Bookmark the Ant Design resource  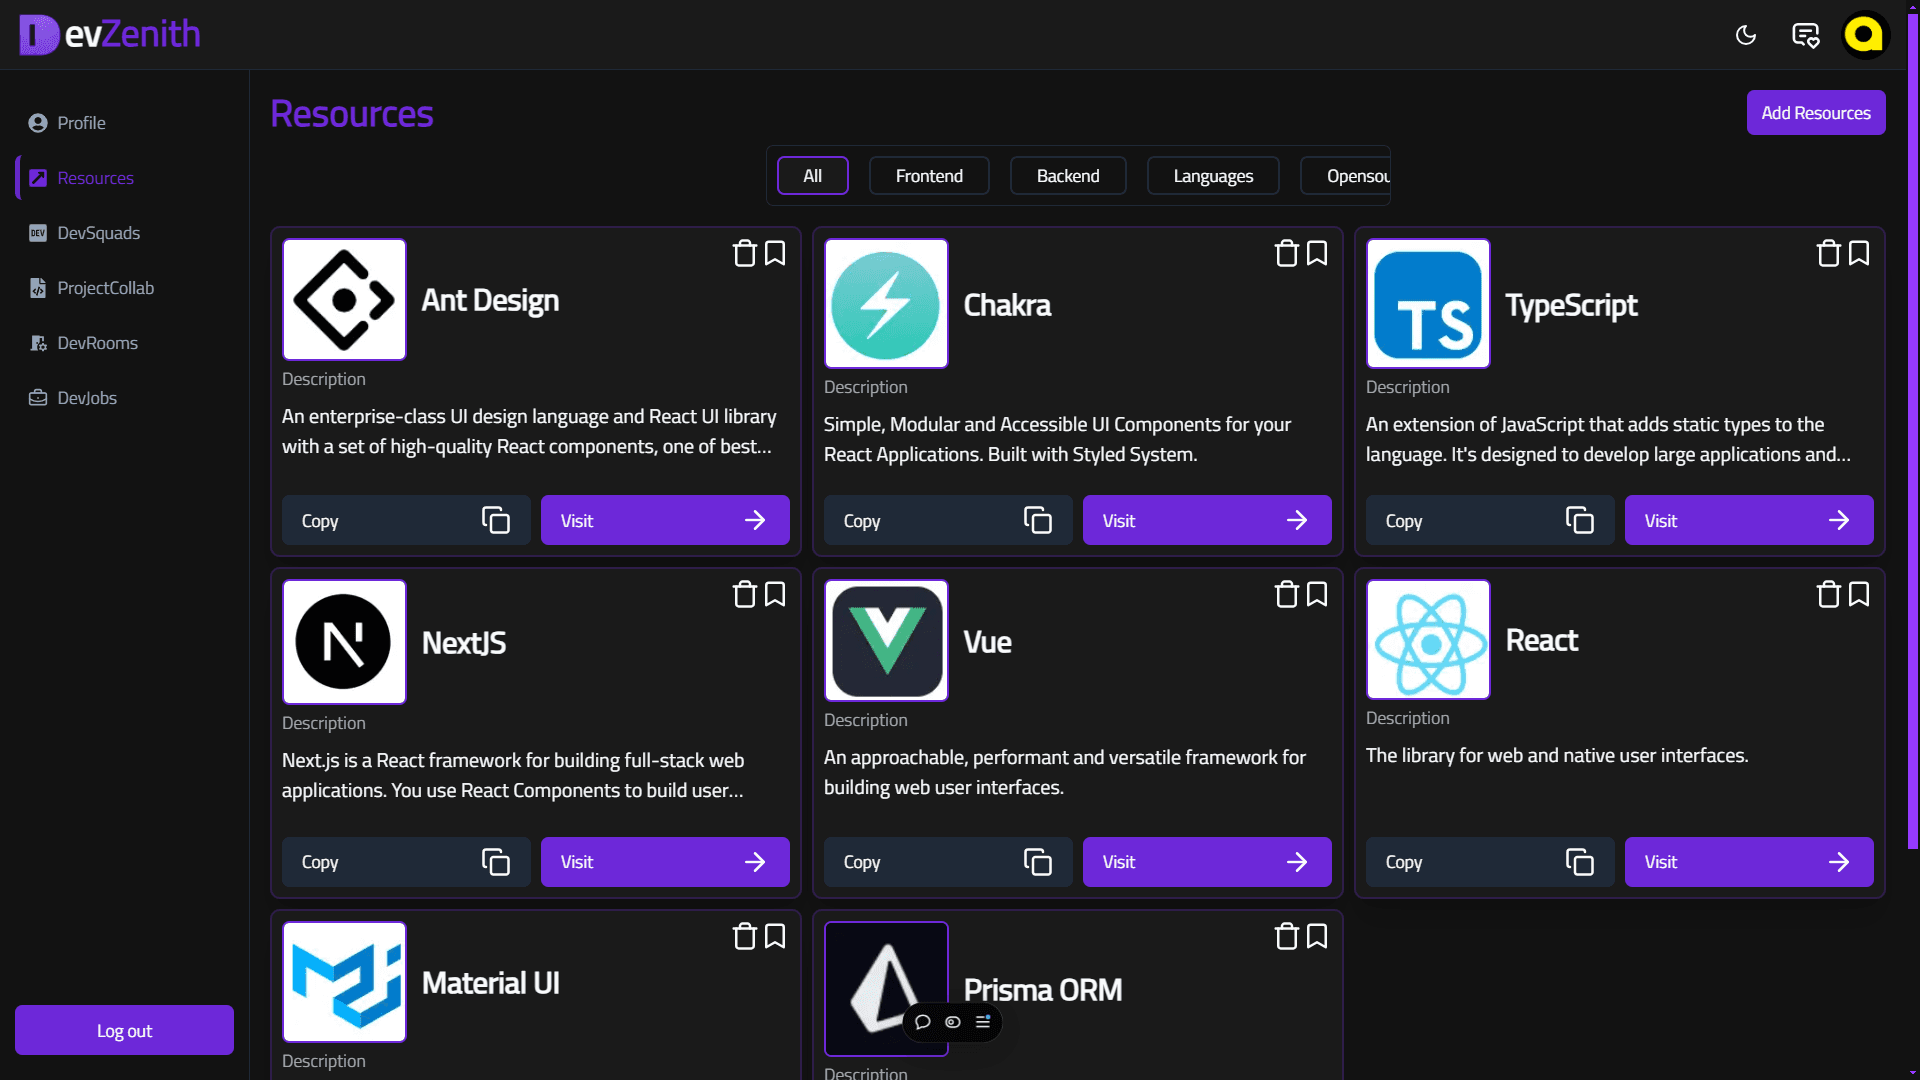tap(775, 253)
